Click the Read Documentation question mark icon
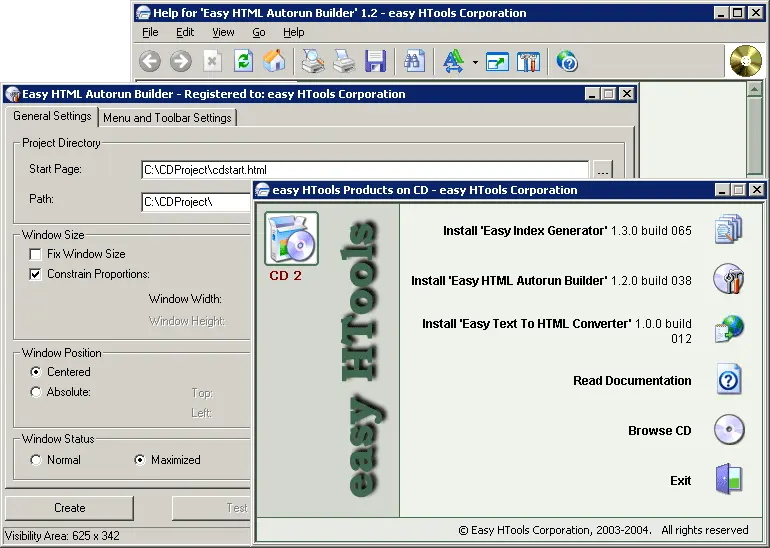Image resolution: width=770 pixels, height=548 pixels. [x=729, y=379]
